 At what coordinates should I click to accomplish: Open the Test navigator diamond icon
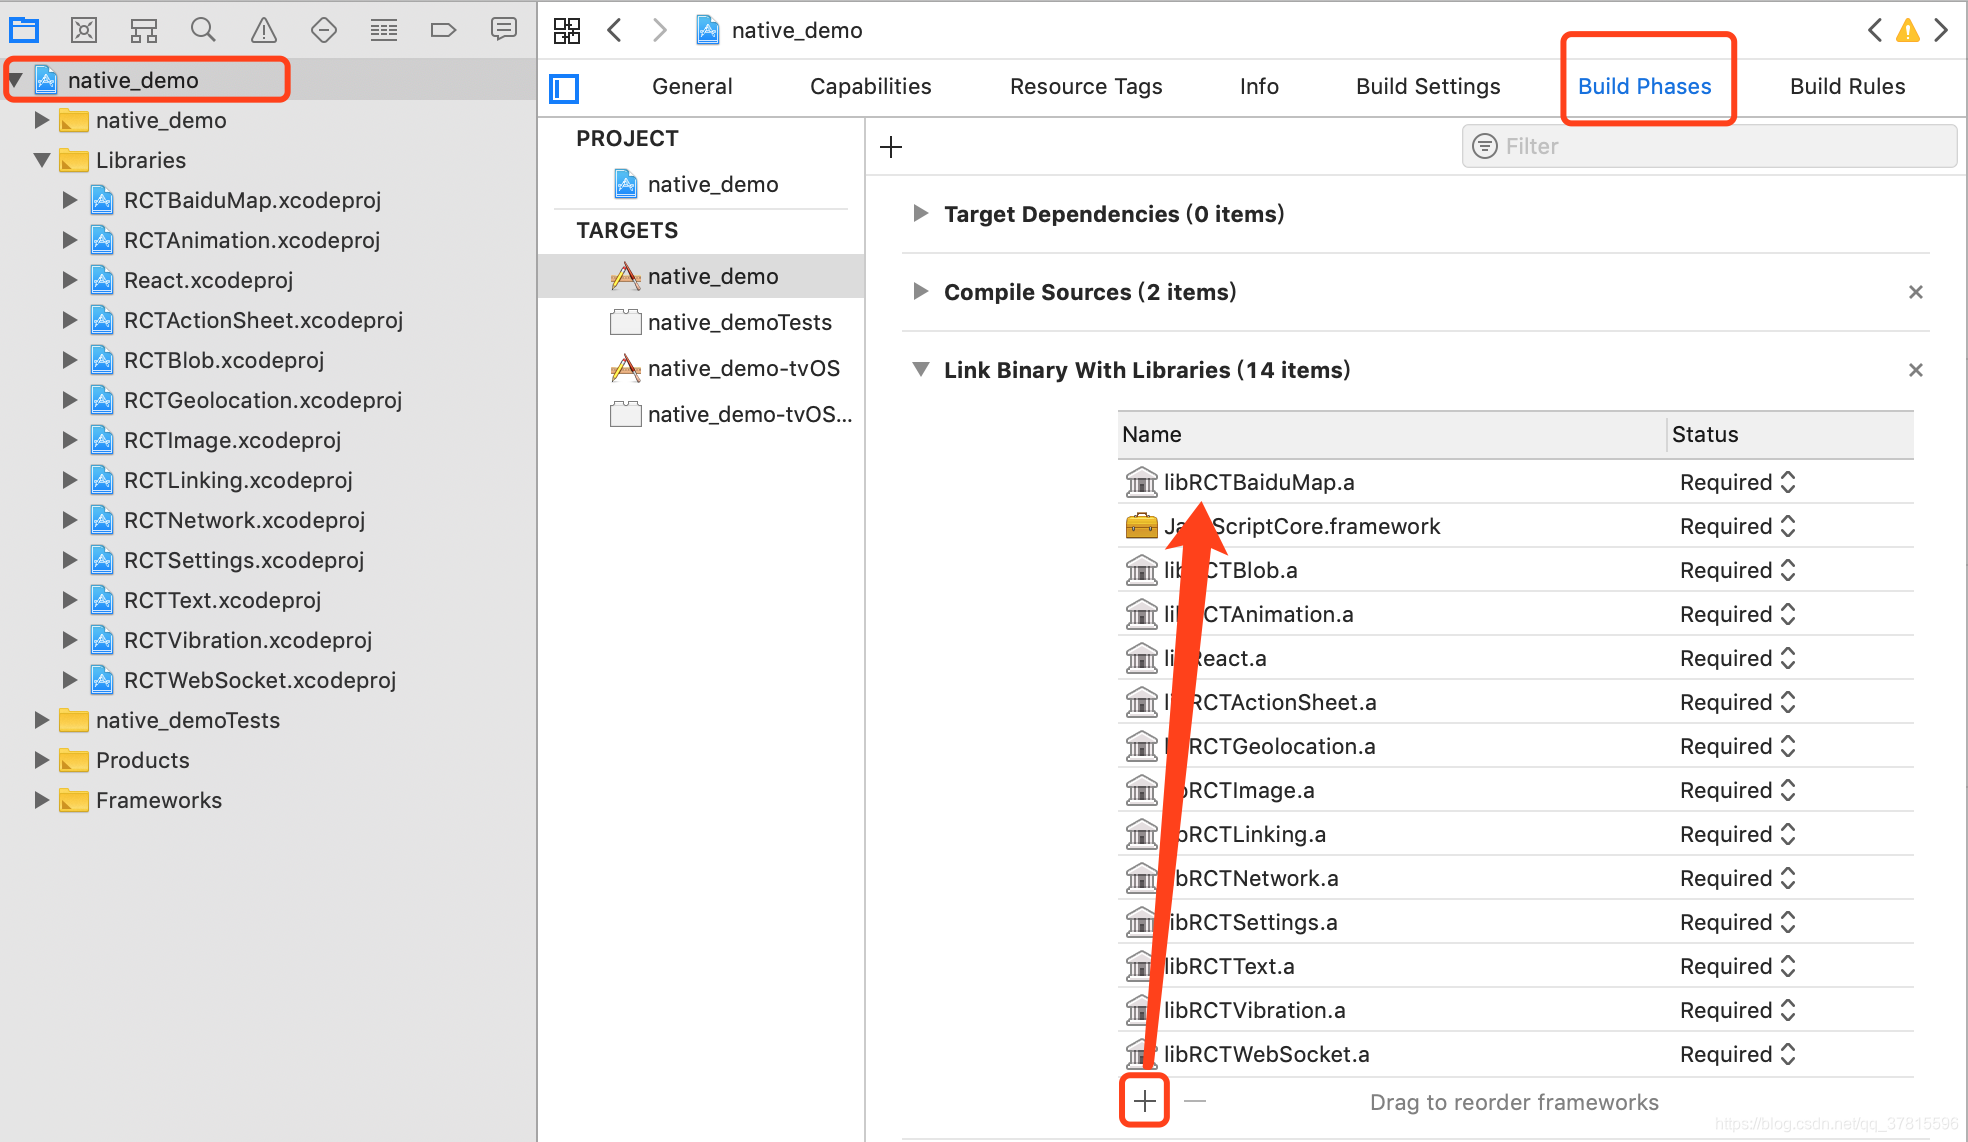[324, 30]
